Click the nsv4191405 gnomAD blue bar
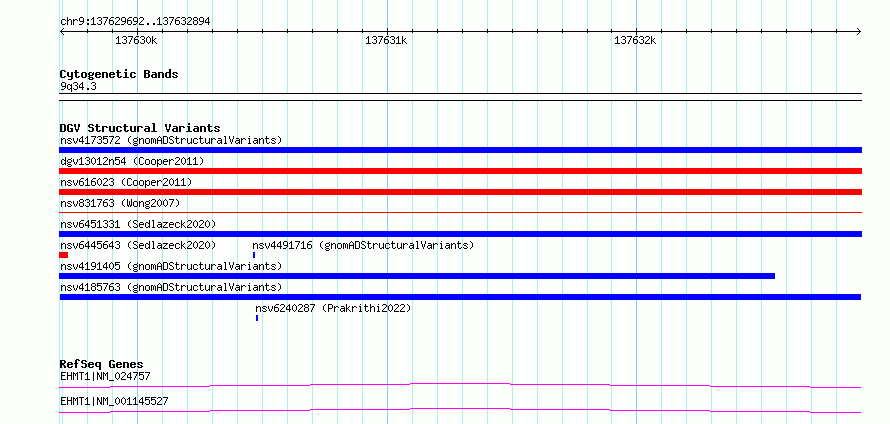Image resolution: width=890 pixels, height=424 pixels. (x=417, y=276)
